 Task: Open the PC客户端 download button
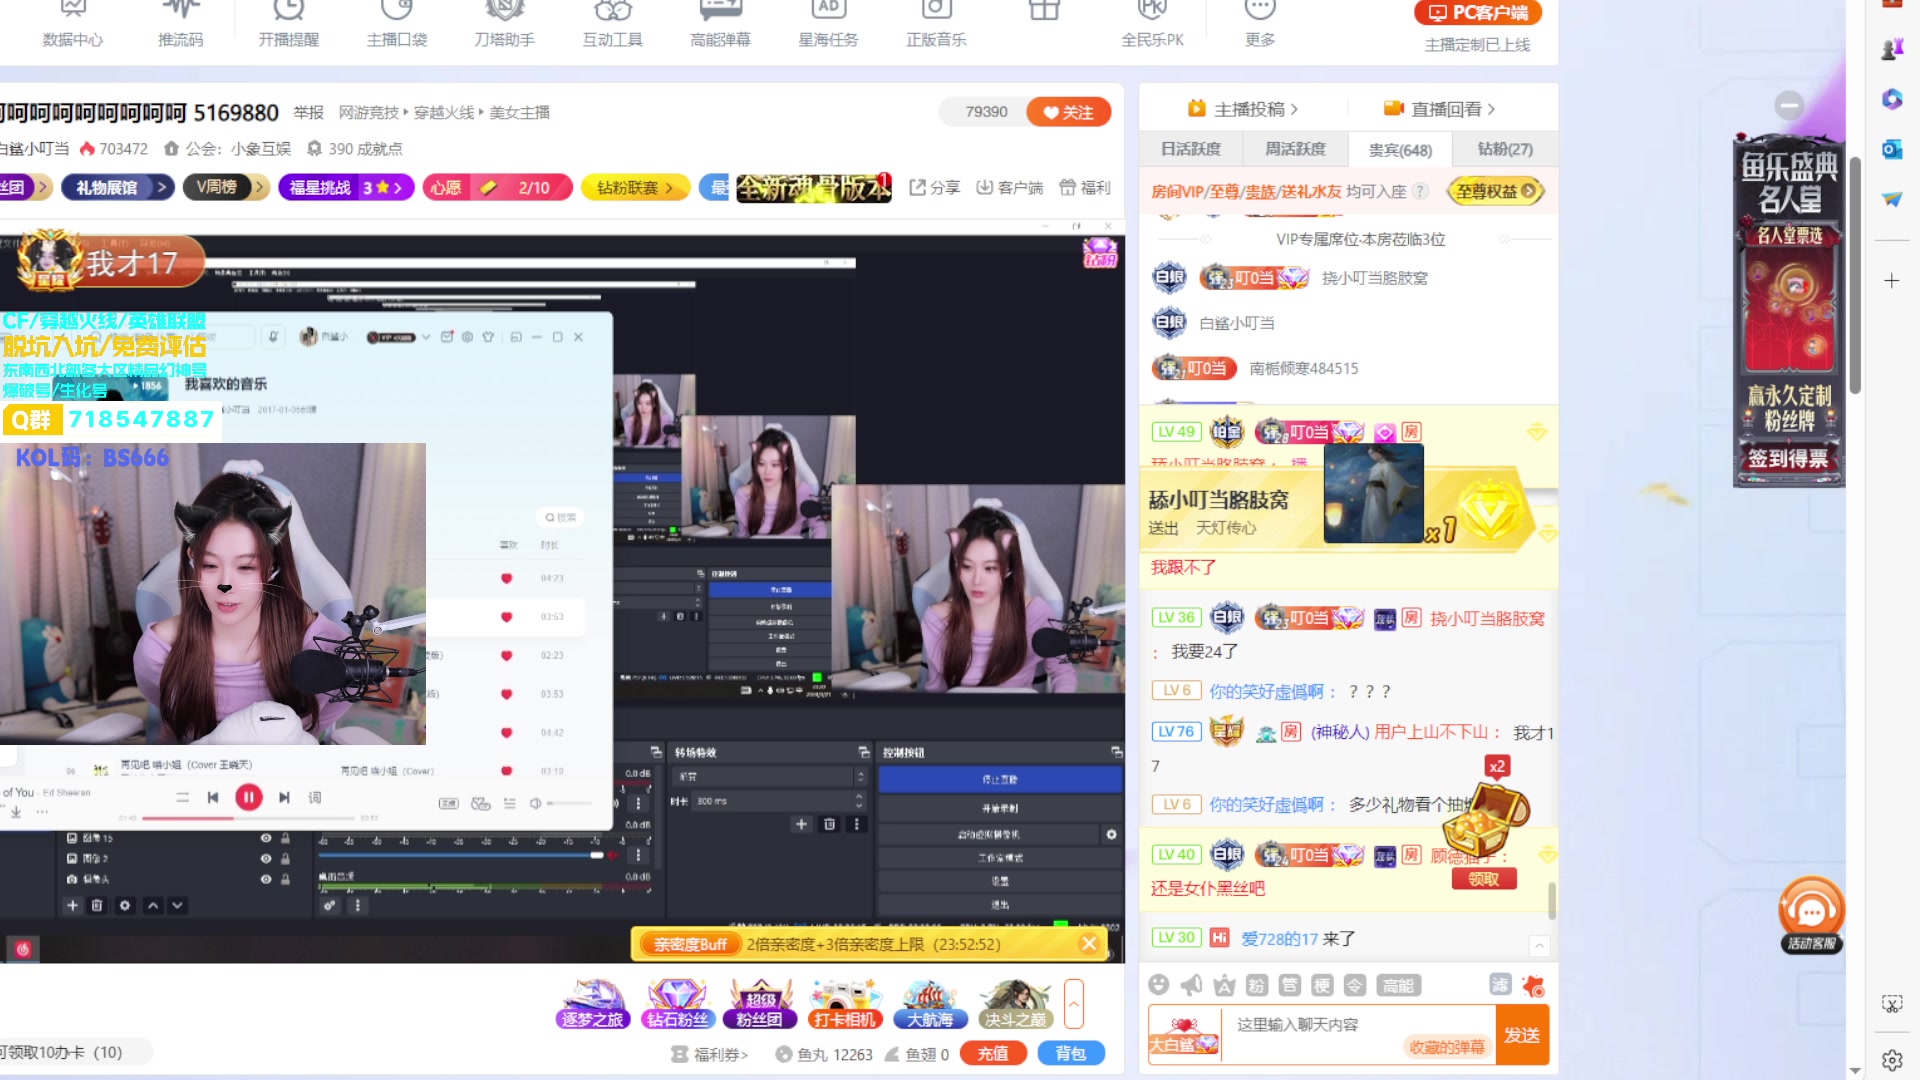(x=1478, y=13)
